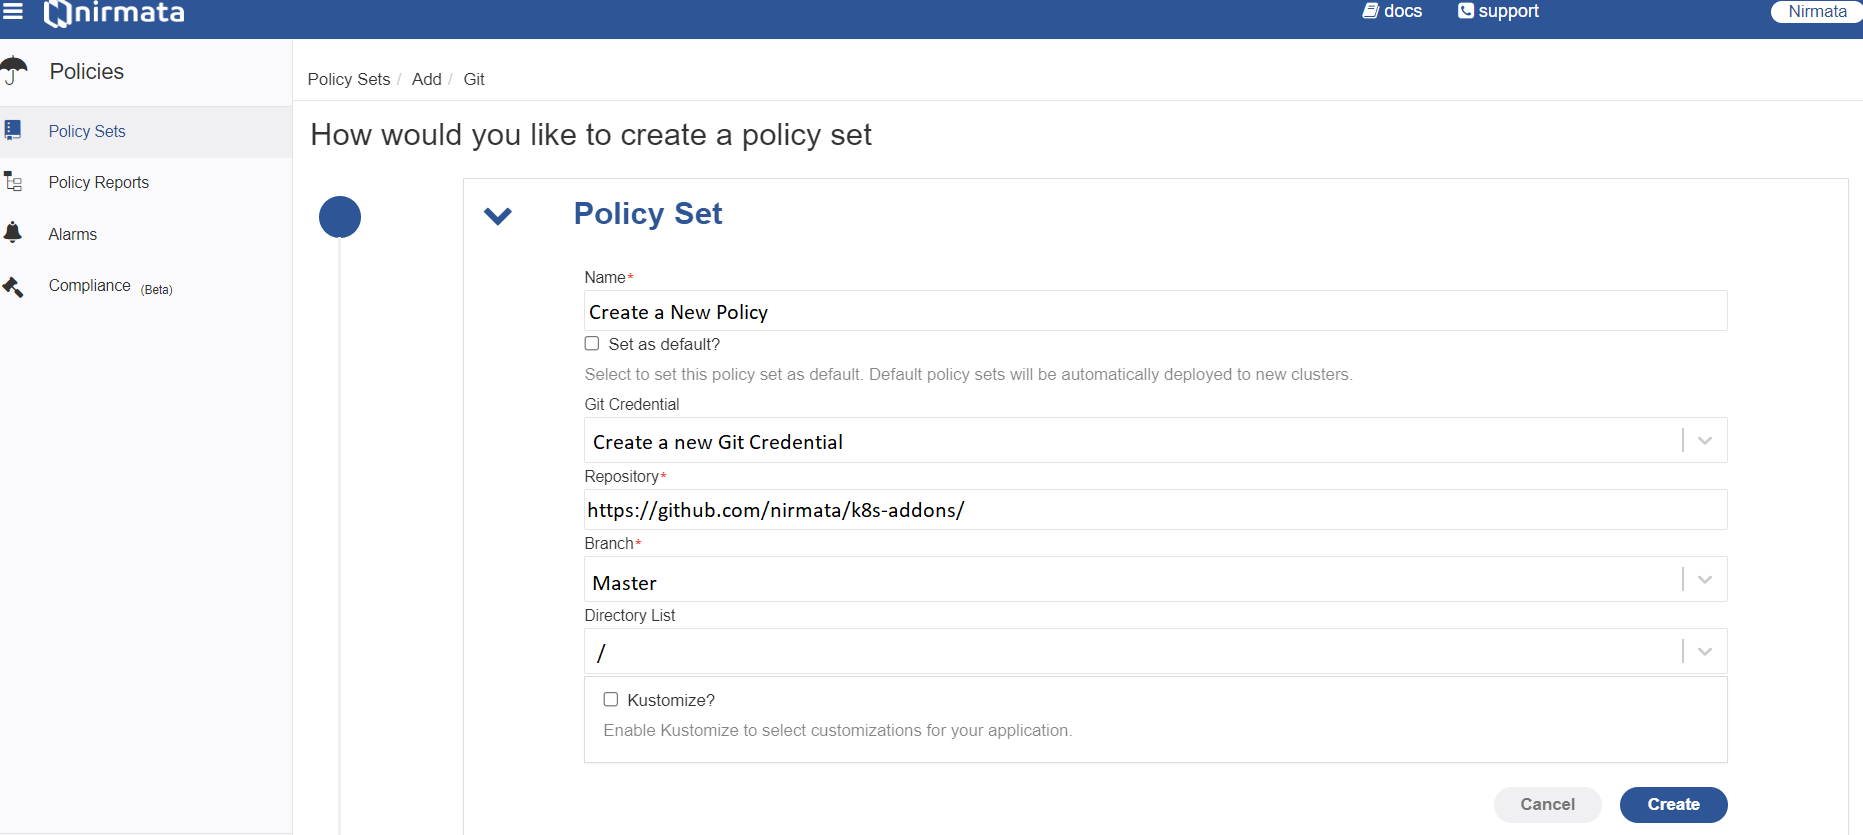Click the Cancel button
The image size is (1863, 835).
click(x=1547, y=804)
